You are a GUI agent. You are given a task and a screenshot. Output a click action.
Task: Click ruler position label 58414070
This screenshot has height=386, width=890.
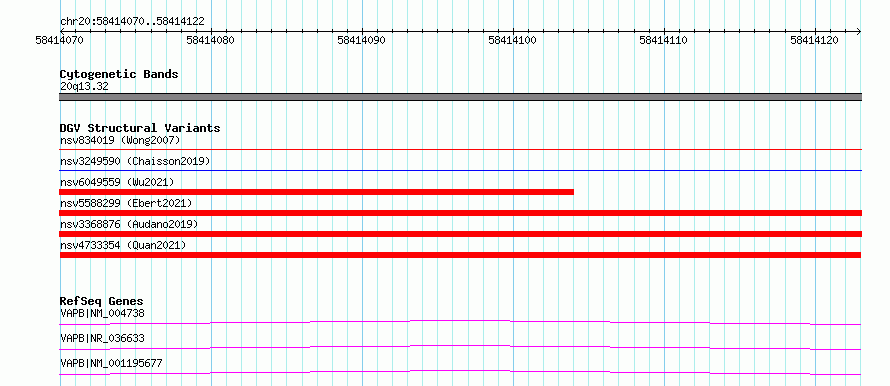60,40
